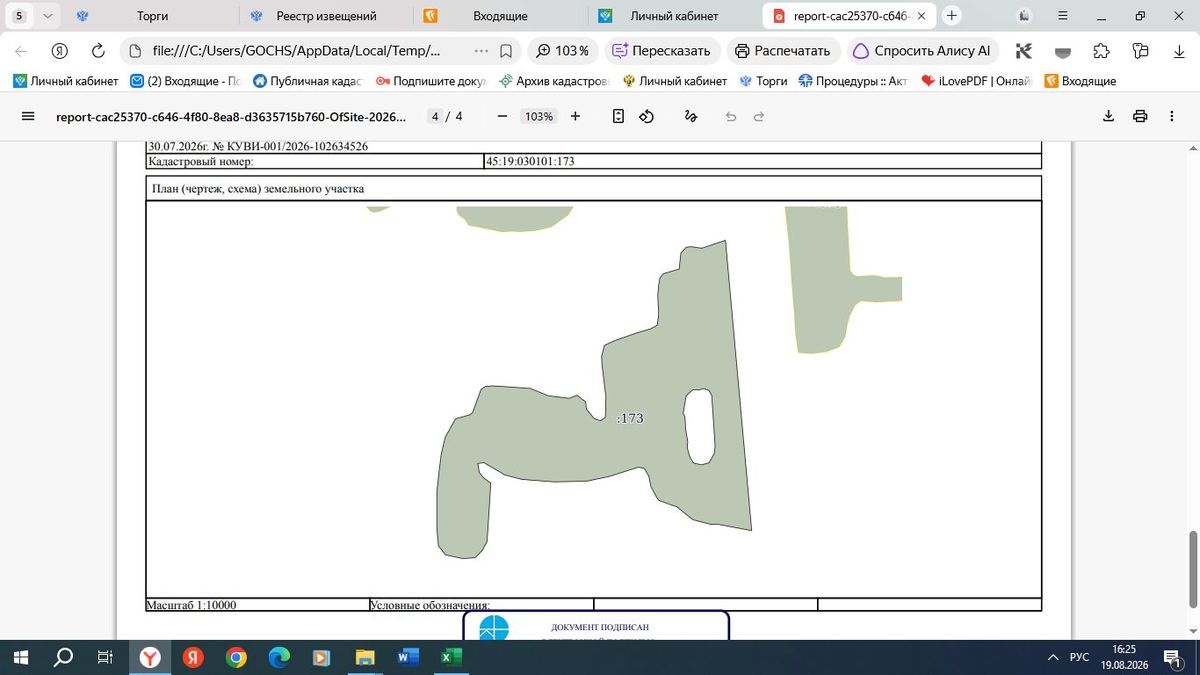Open the K extension in toolbar
1200x675 pixels.
point(1023,51)
